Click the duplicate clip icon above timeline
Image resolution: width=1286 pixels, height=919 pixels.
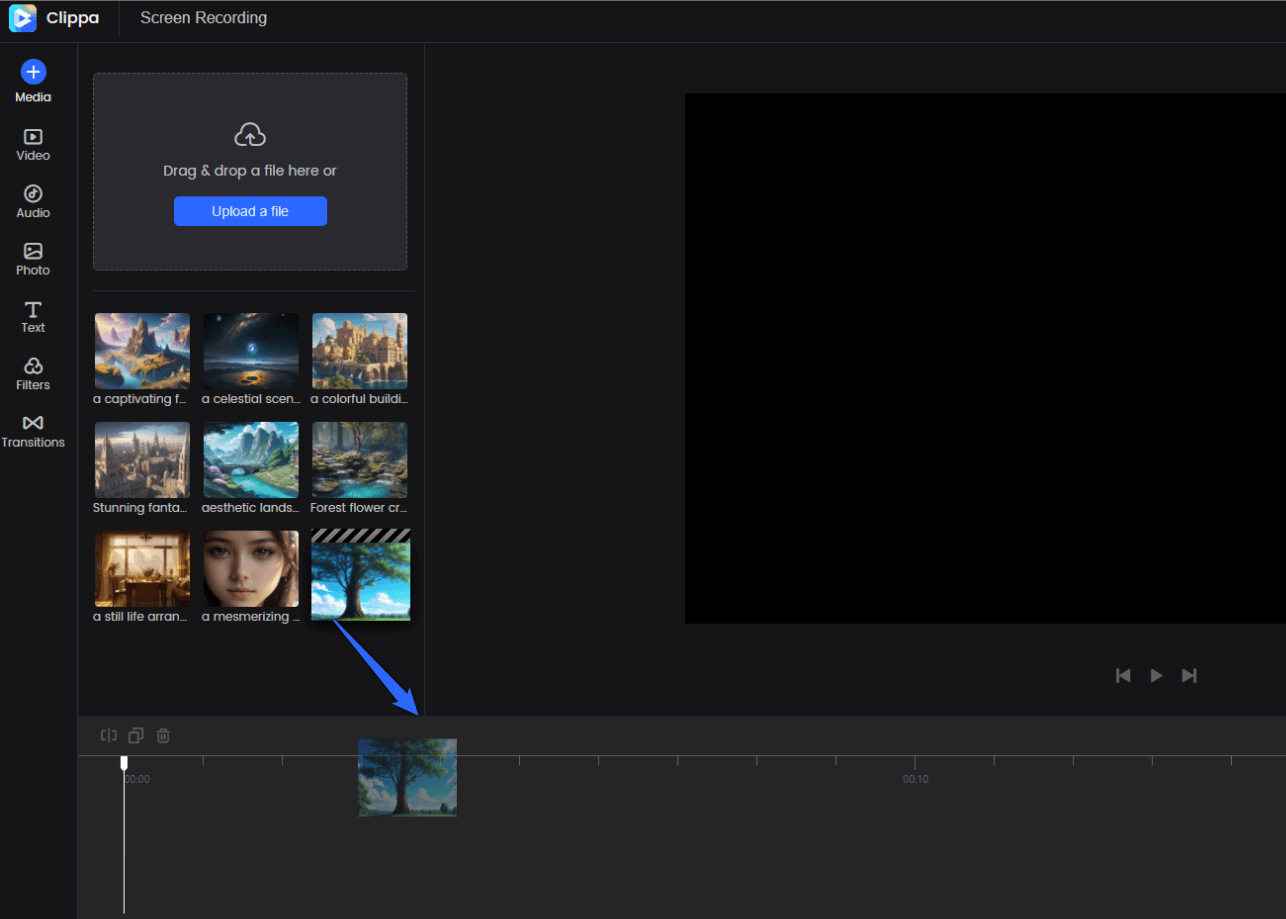pos(136,736)
